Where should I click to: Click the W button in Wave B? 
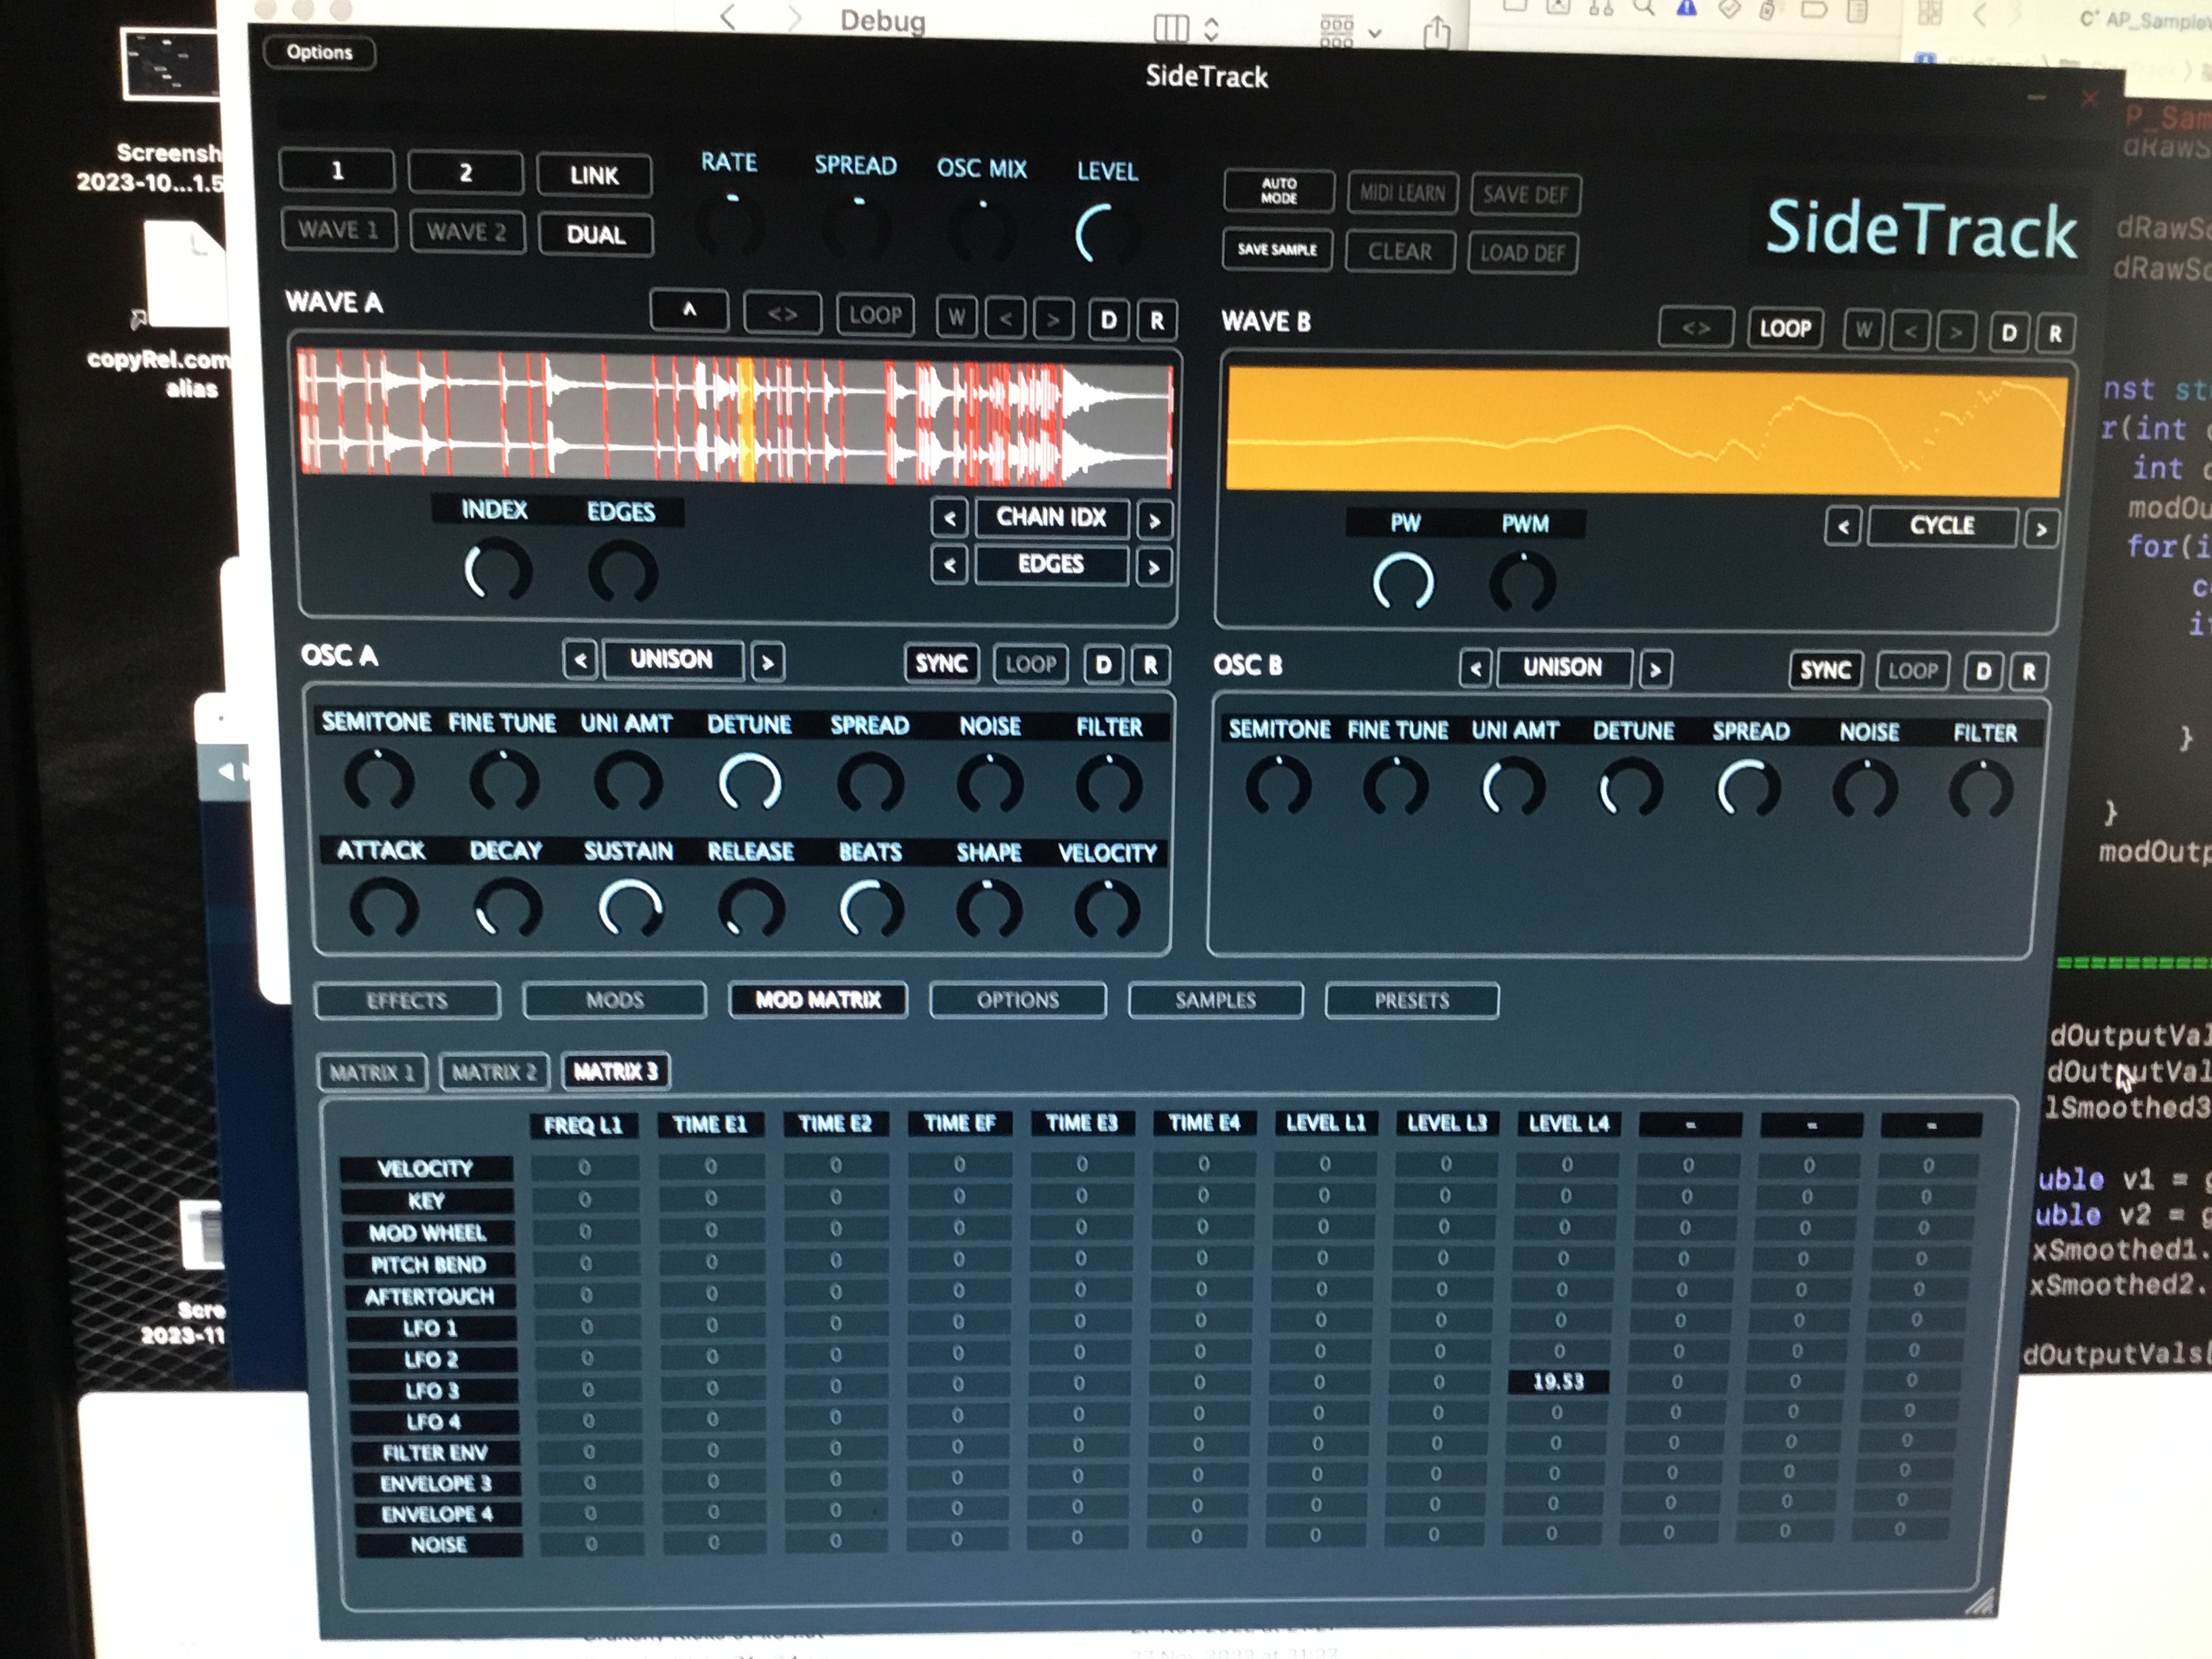(1863, 330)
